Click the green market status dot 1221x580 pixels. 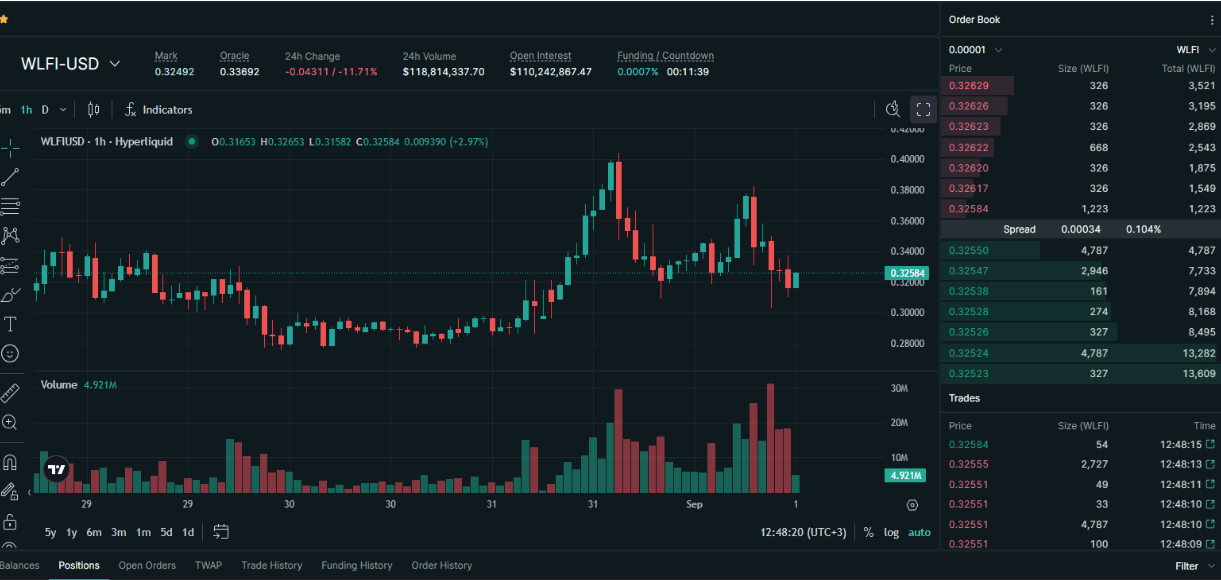point(192,142)
